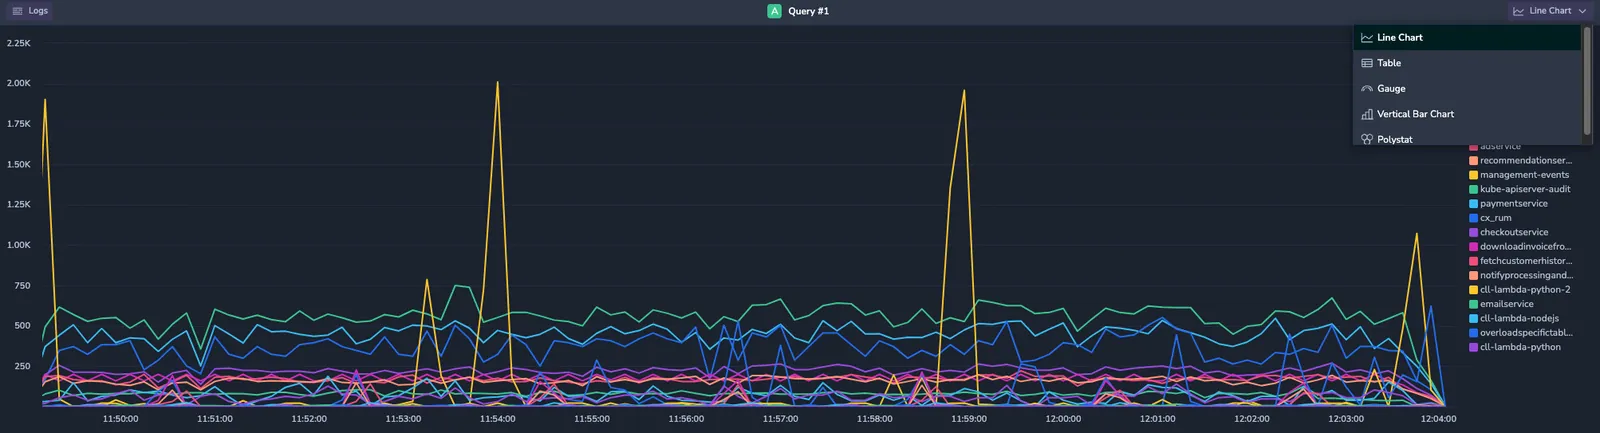1600x433 pixels.
Task: Click the cx_rum blue color swatch
Action: (1473, 218)
